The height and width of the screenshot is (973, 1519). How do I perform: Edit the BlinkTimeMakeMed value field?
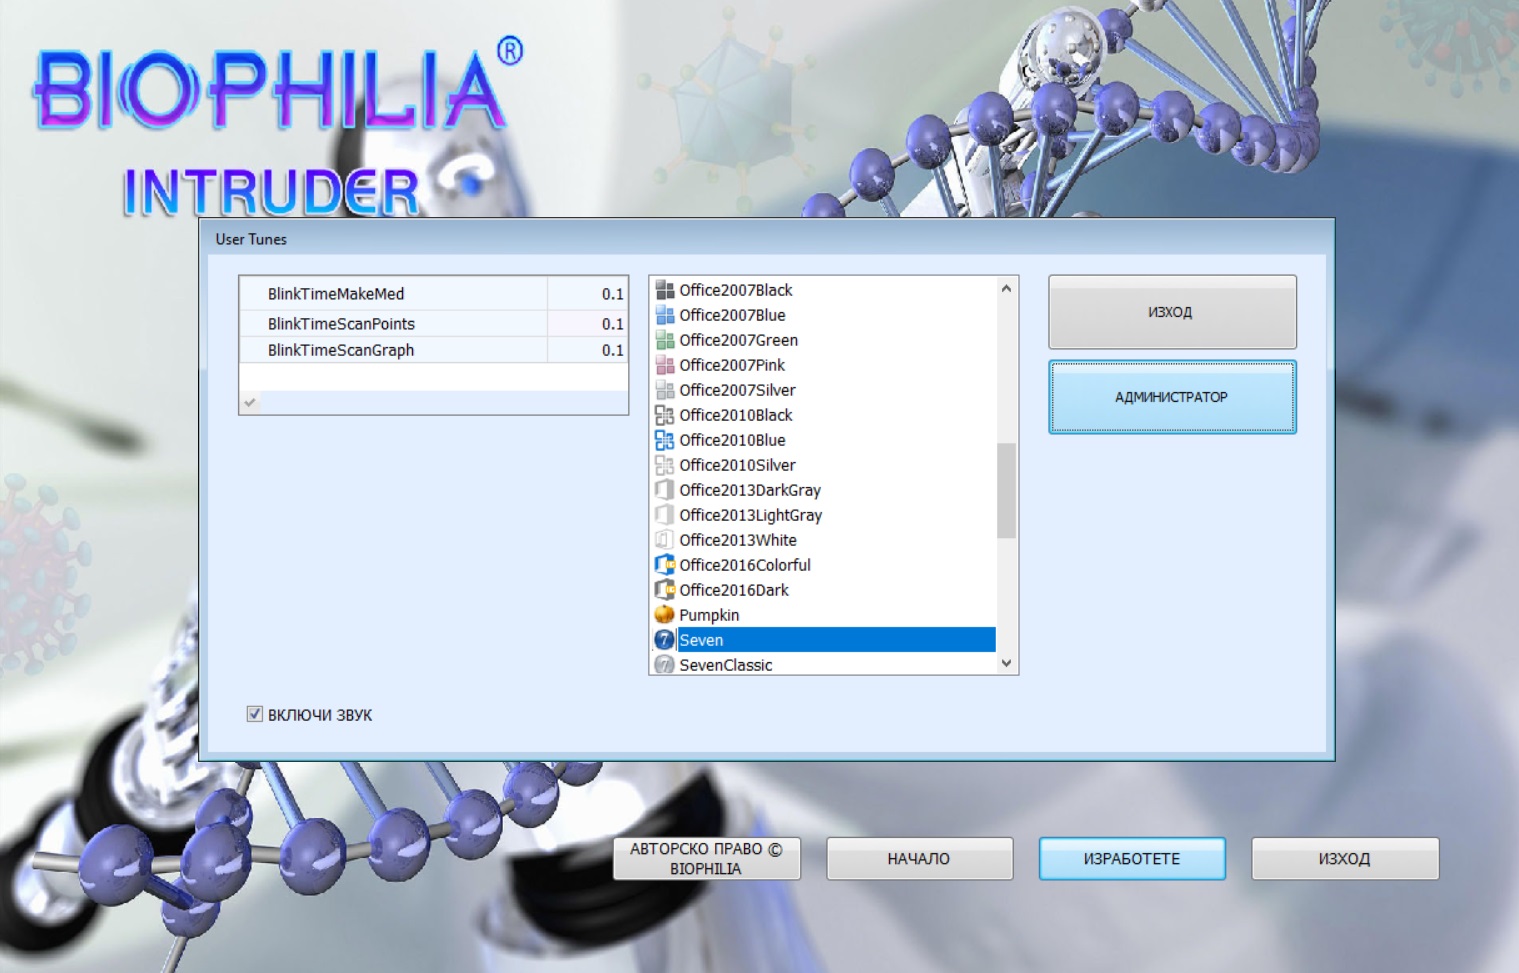tap(587, 294)
